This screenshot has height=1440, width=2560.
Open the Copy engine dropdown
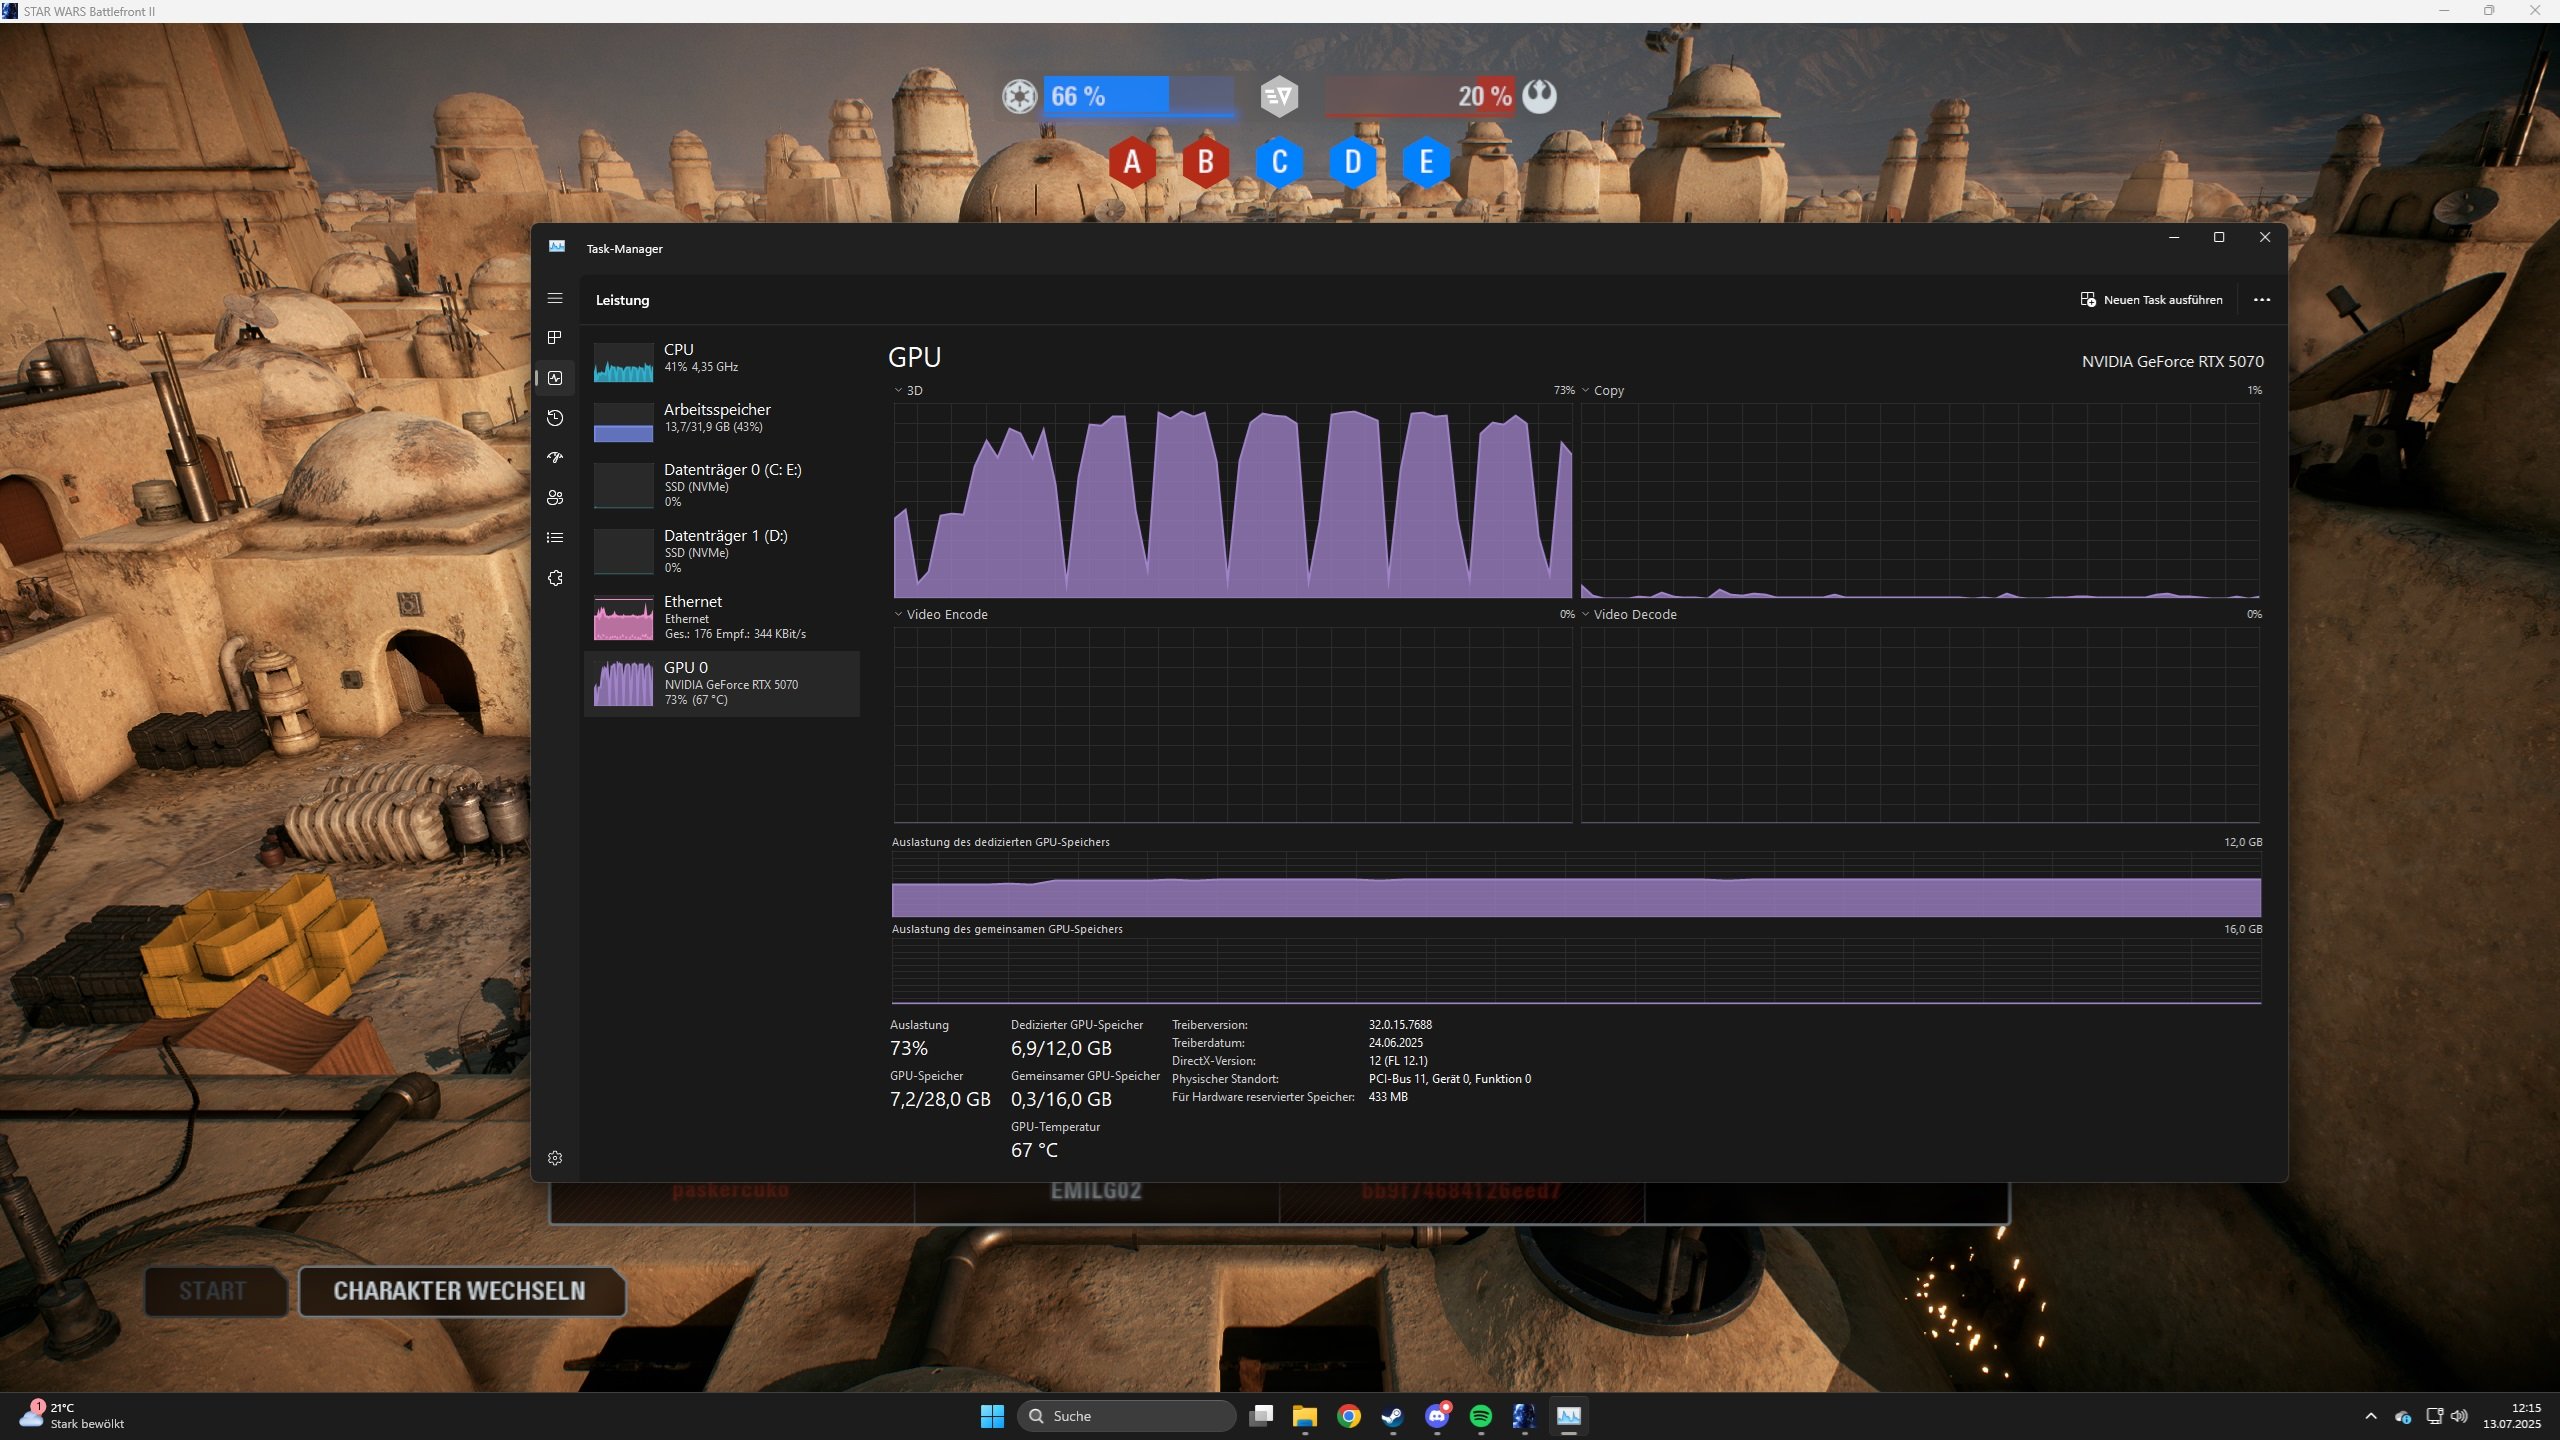(1603, 391)
